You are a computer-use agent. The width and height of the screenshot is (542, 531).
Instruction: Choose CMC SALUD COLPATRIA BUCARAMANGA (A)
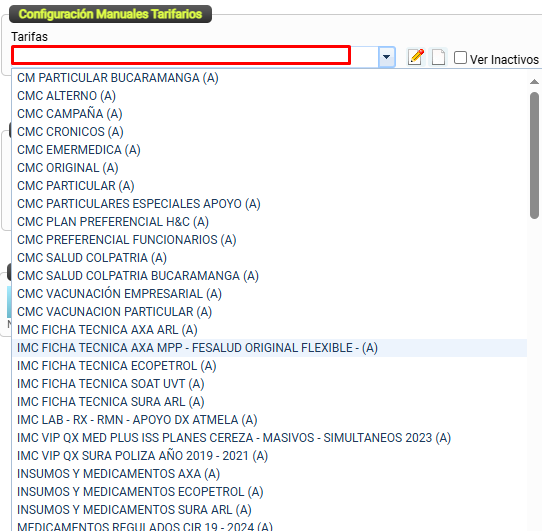(x=270, y=276)
